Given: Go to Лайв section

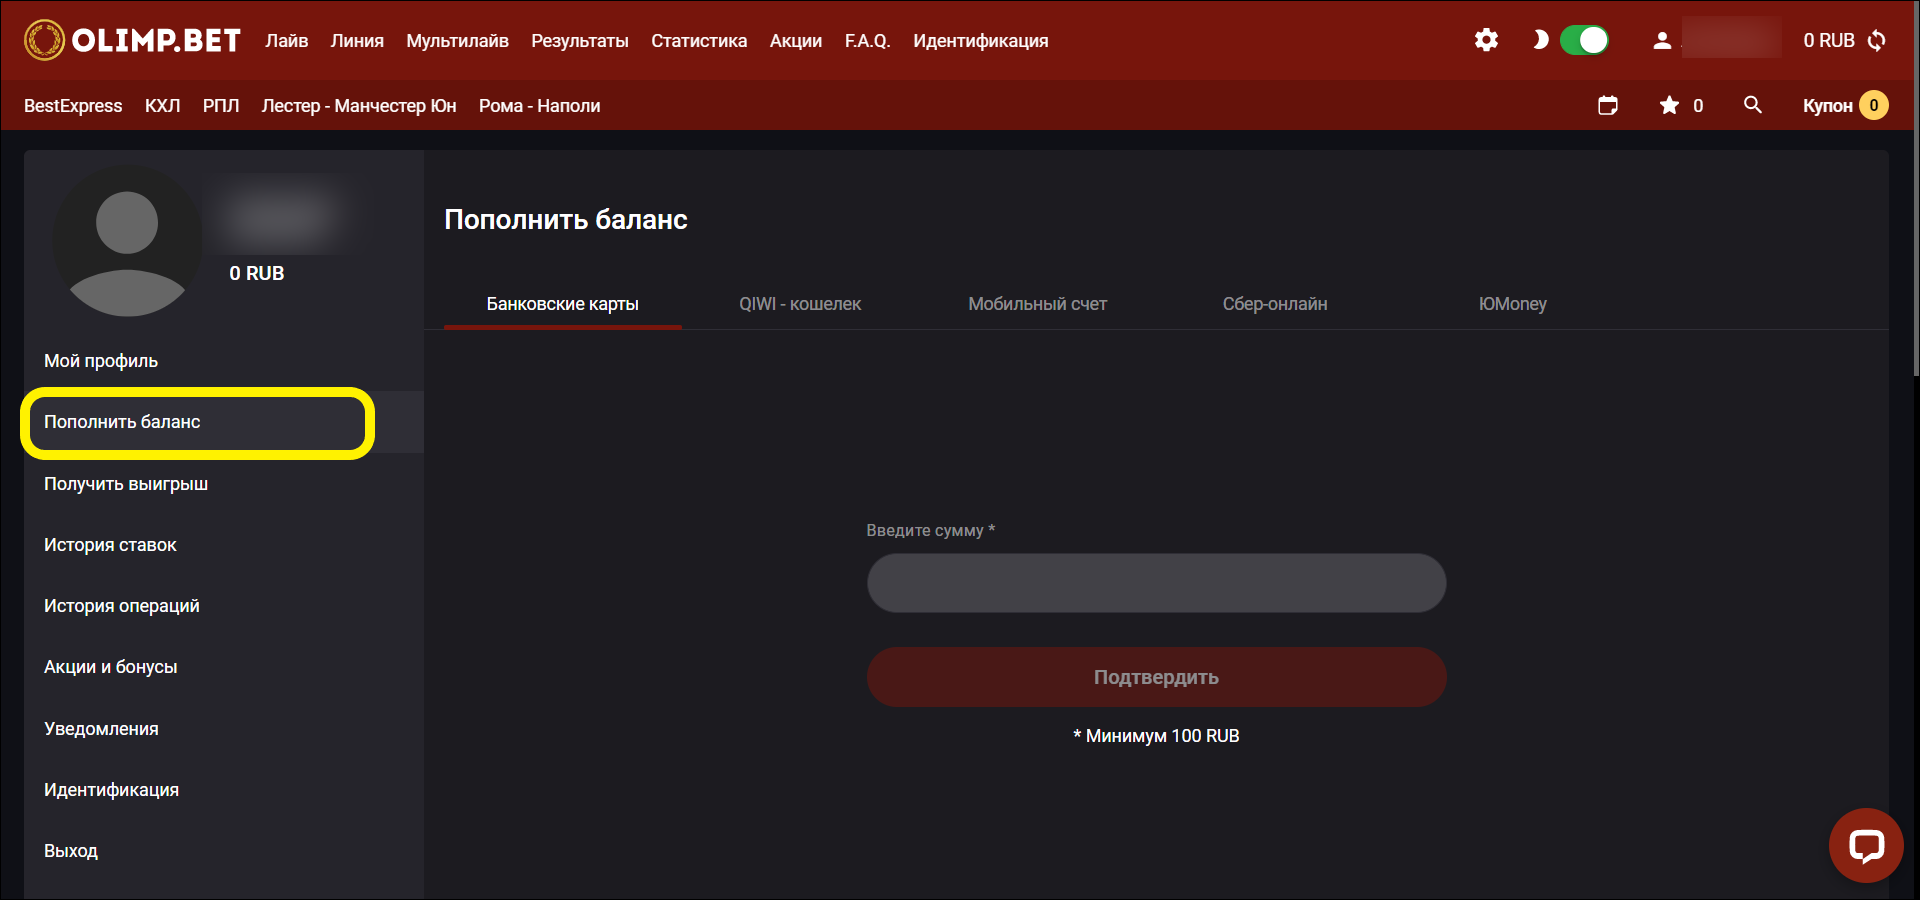Looking at the screenshot, I should coord(286,41).
